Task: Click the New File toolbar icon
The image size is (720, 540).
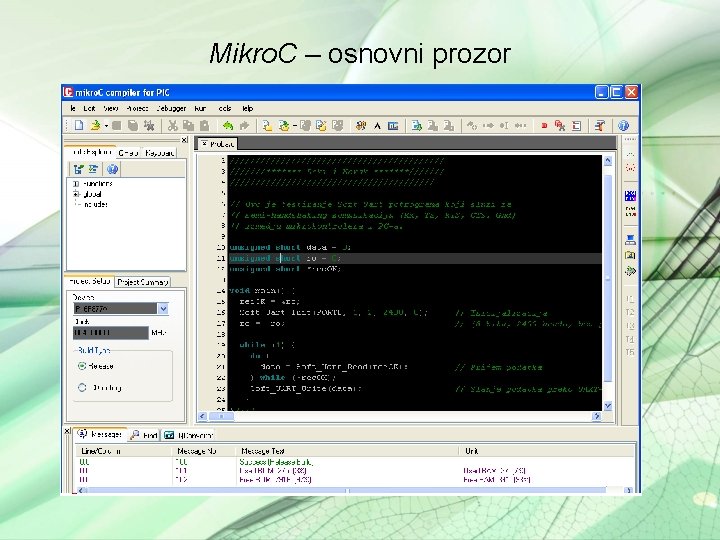Action: [79, 125]
